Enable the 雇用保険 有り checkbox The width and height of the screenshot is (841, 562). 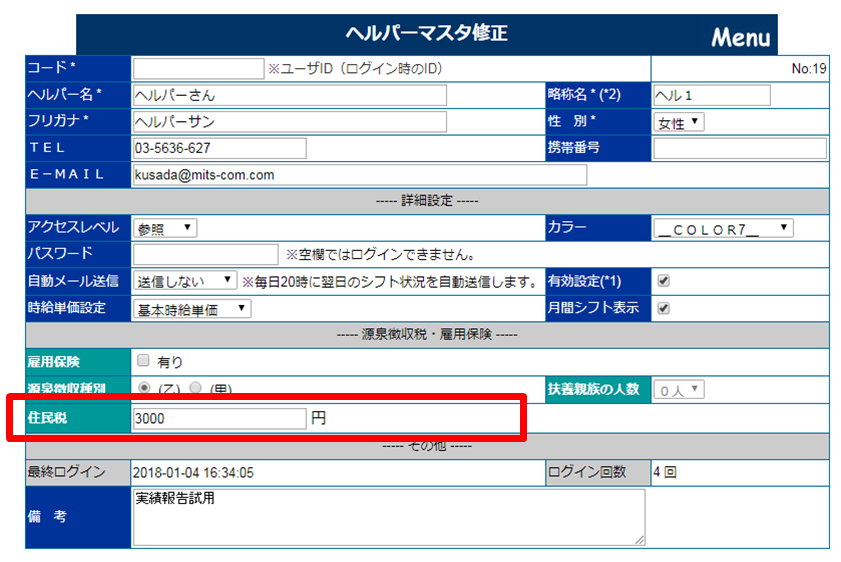[x=143, y=361]
